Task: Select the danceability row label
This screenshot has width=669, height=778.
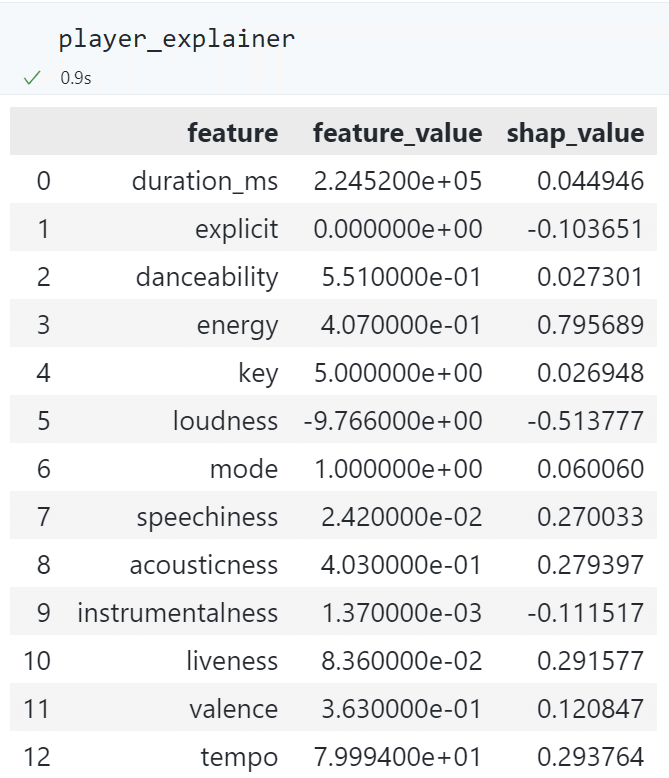Action: 207,277
